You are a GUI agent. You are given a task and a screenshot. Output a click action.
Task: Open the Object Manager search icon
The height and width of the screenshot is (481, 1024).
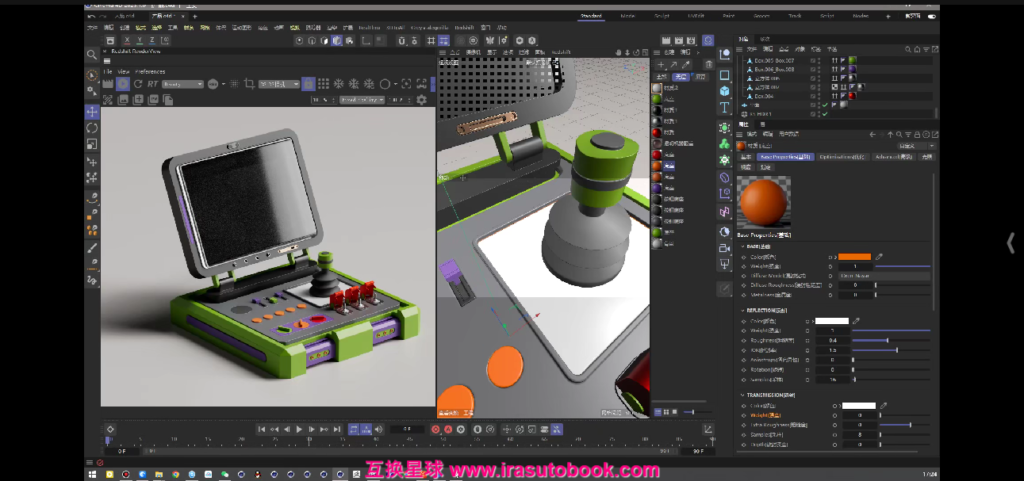point(908,49)
